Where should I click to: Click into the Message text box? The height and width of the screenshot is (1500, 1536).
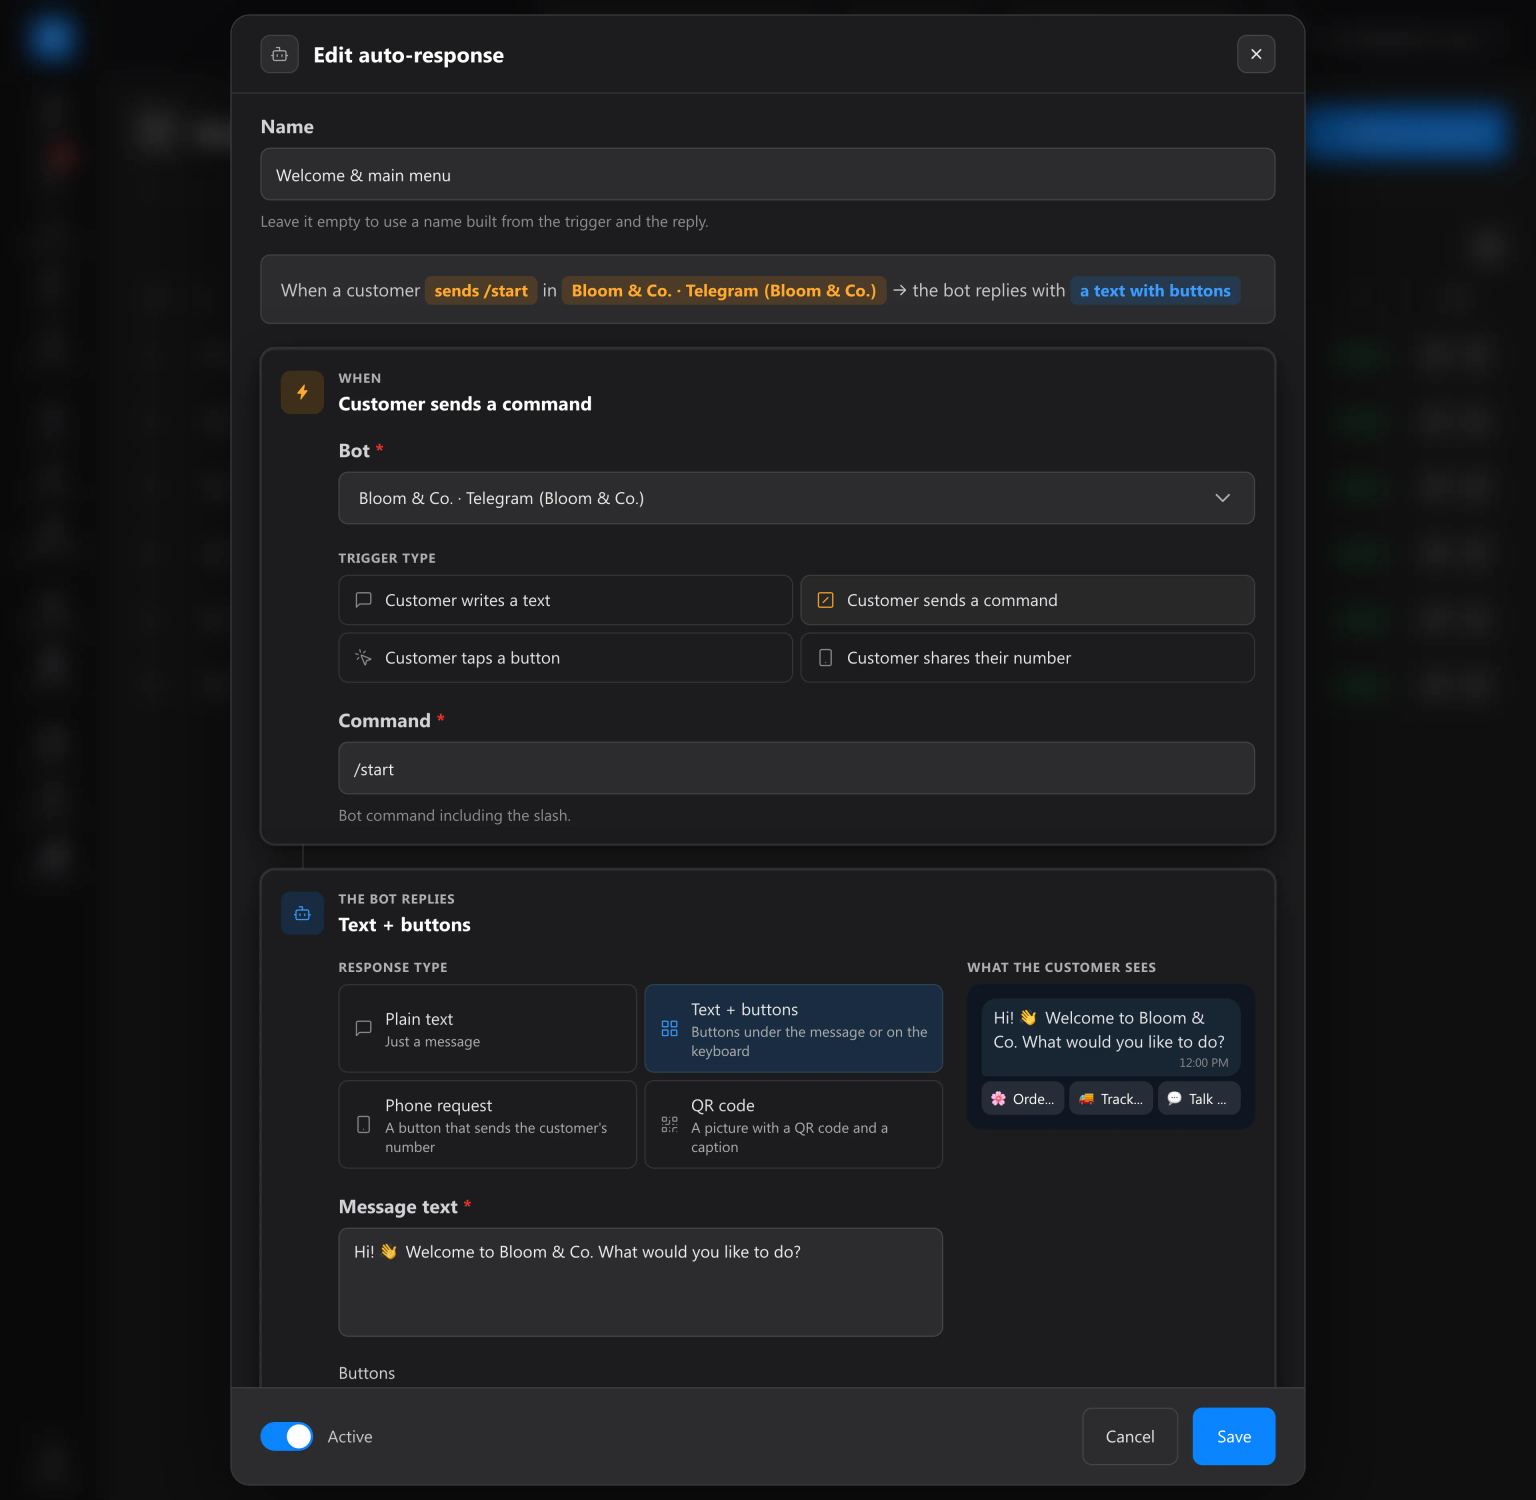click(640, 1282)
